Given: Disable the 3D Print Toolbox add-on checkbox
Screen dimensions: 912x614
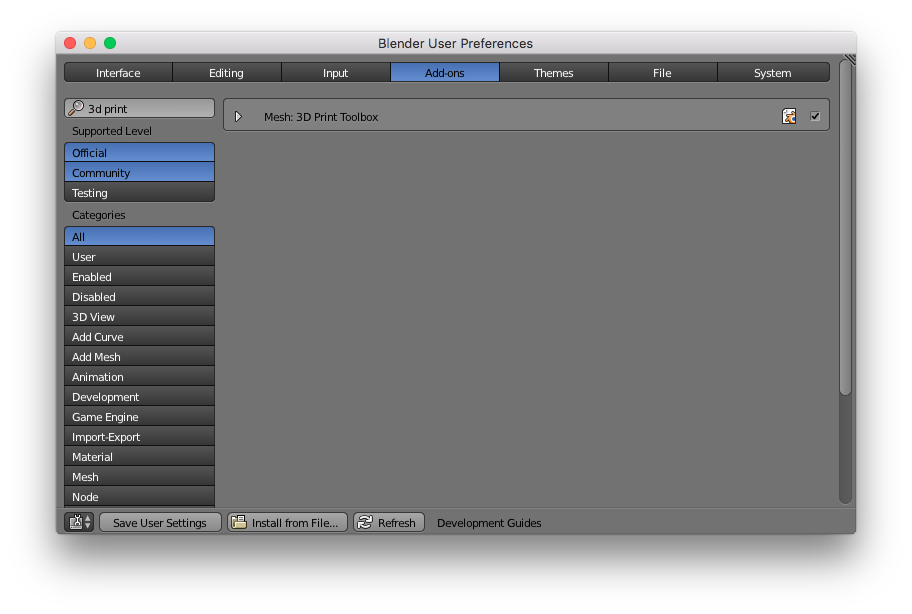Looking at the screenshot, I should pyautogui.click(x=815, y=116).
